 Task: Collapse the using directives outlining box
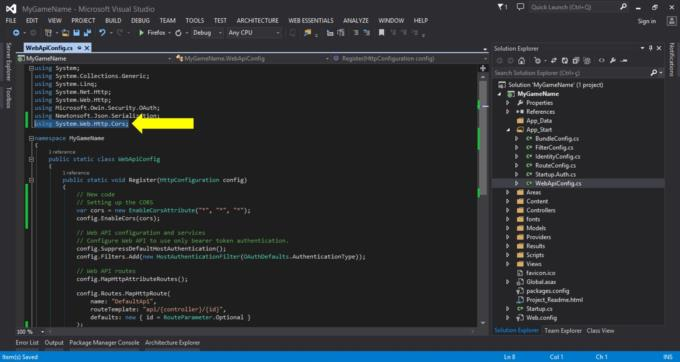pos(31,68)
